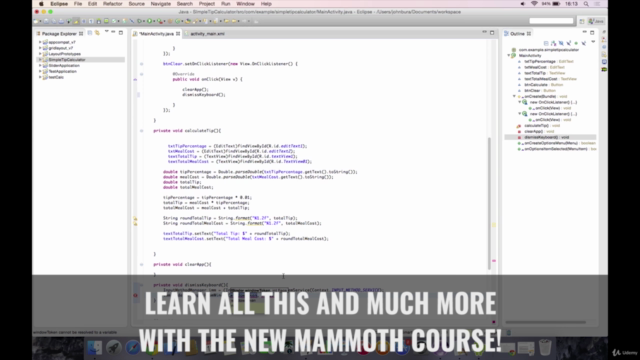Screen dimensions: 640x360
Task: Click the Collapse All icon in Package Explorer
Action: [90, 33]
